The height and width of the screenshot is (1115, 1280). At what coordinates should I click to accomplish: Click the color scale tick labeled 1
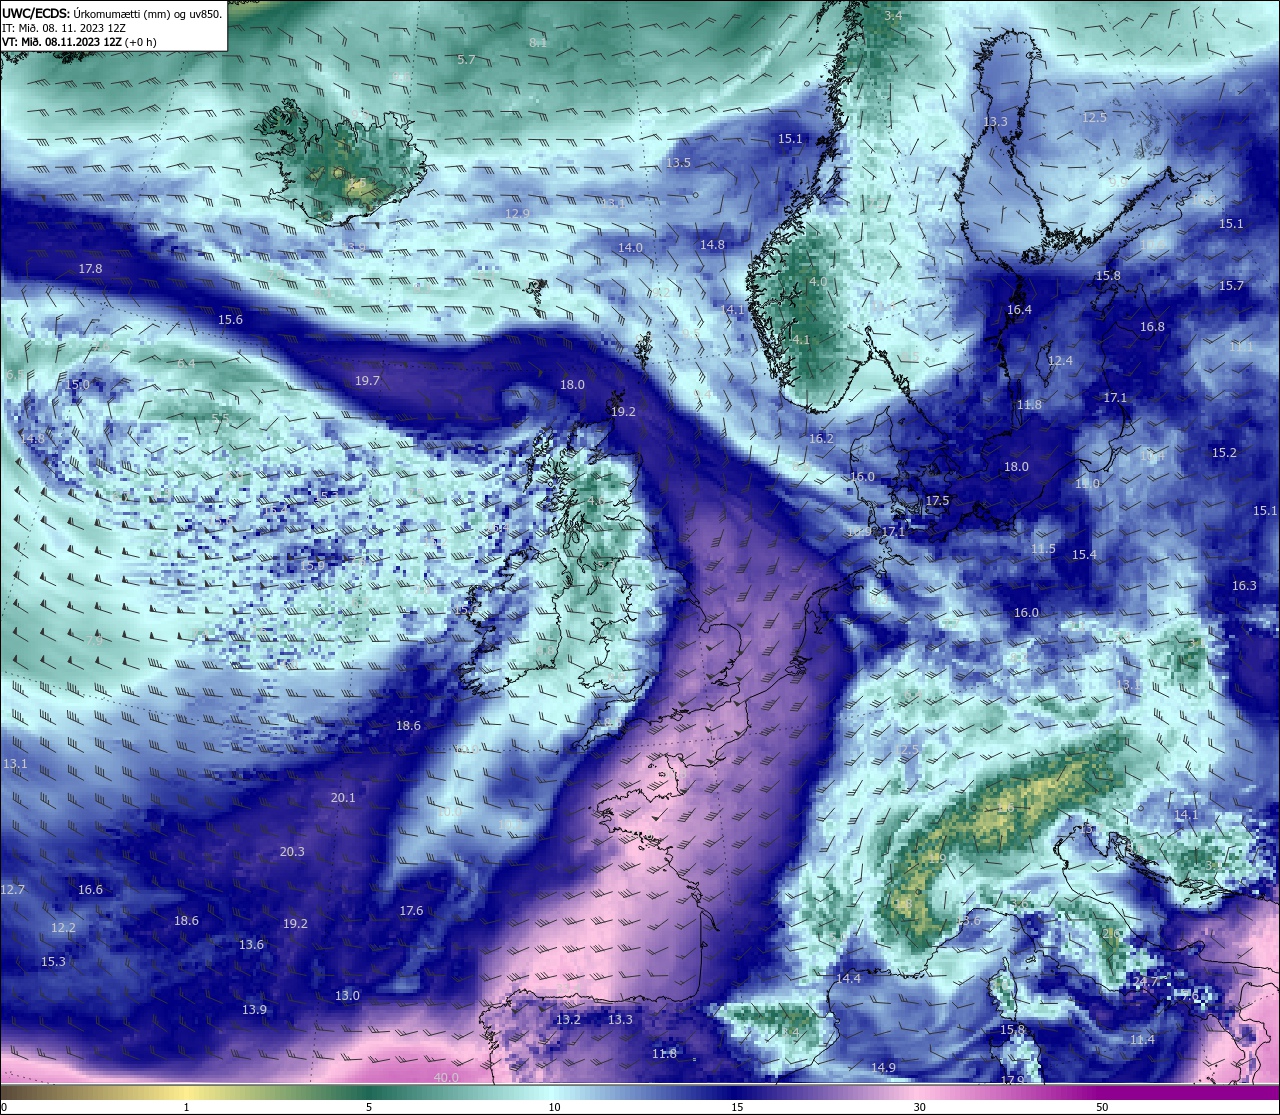186,1107
